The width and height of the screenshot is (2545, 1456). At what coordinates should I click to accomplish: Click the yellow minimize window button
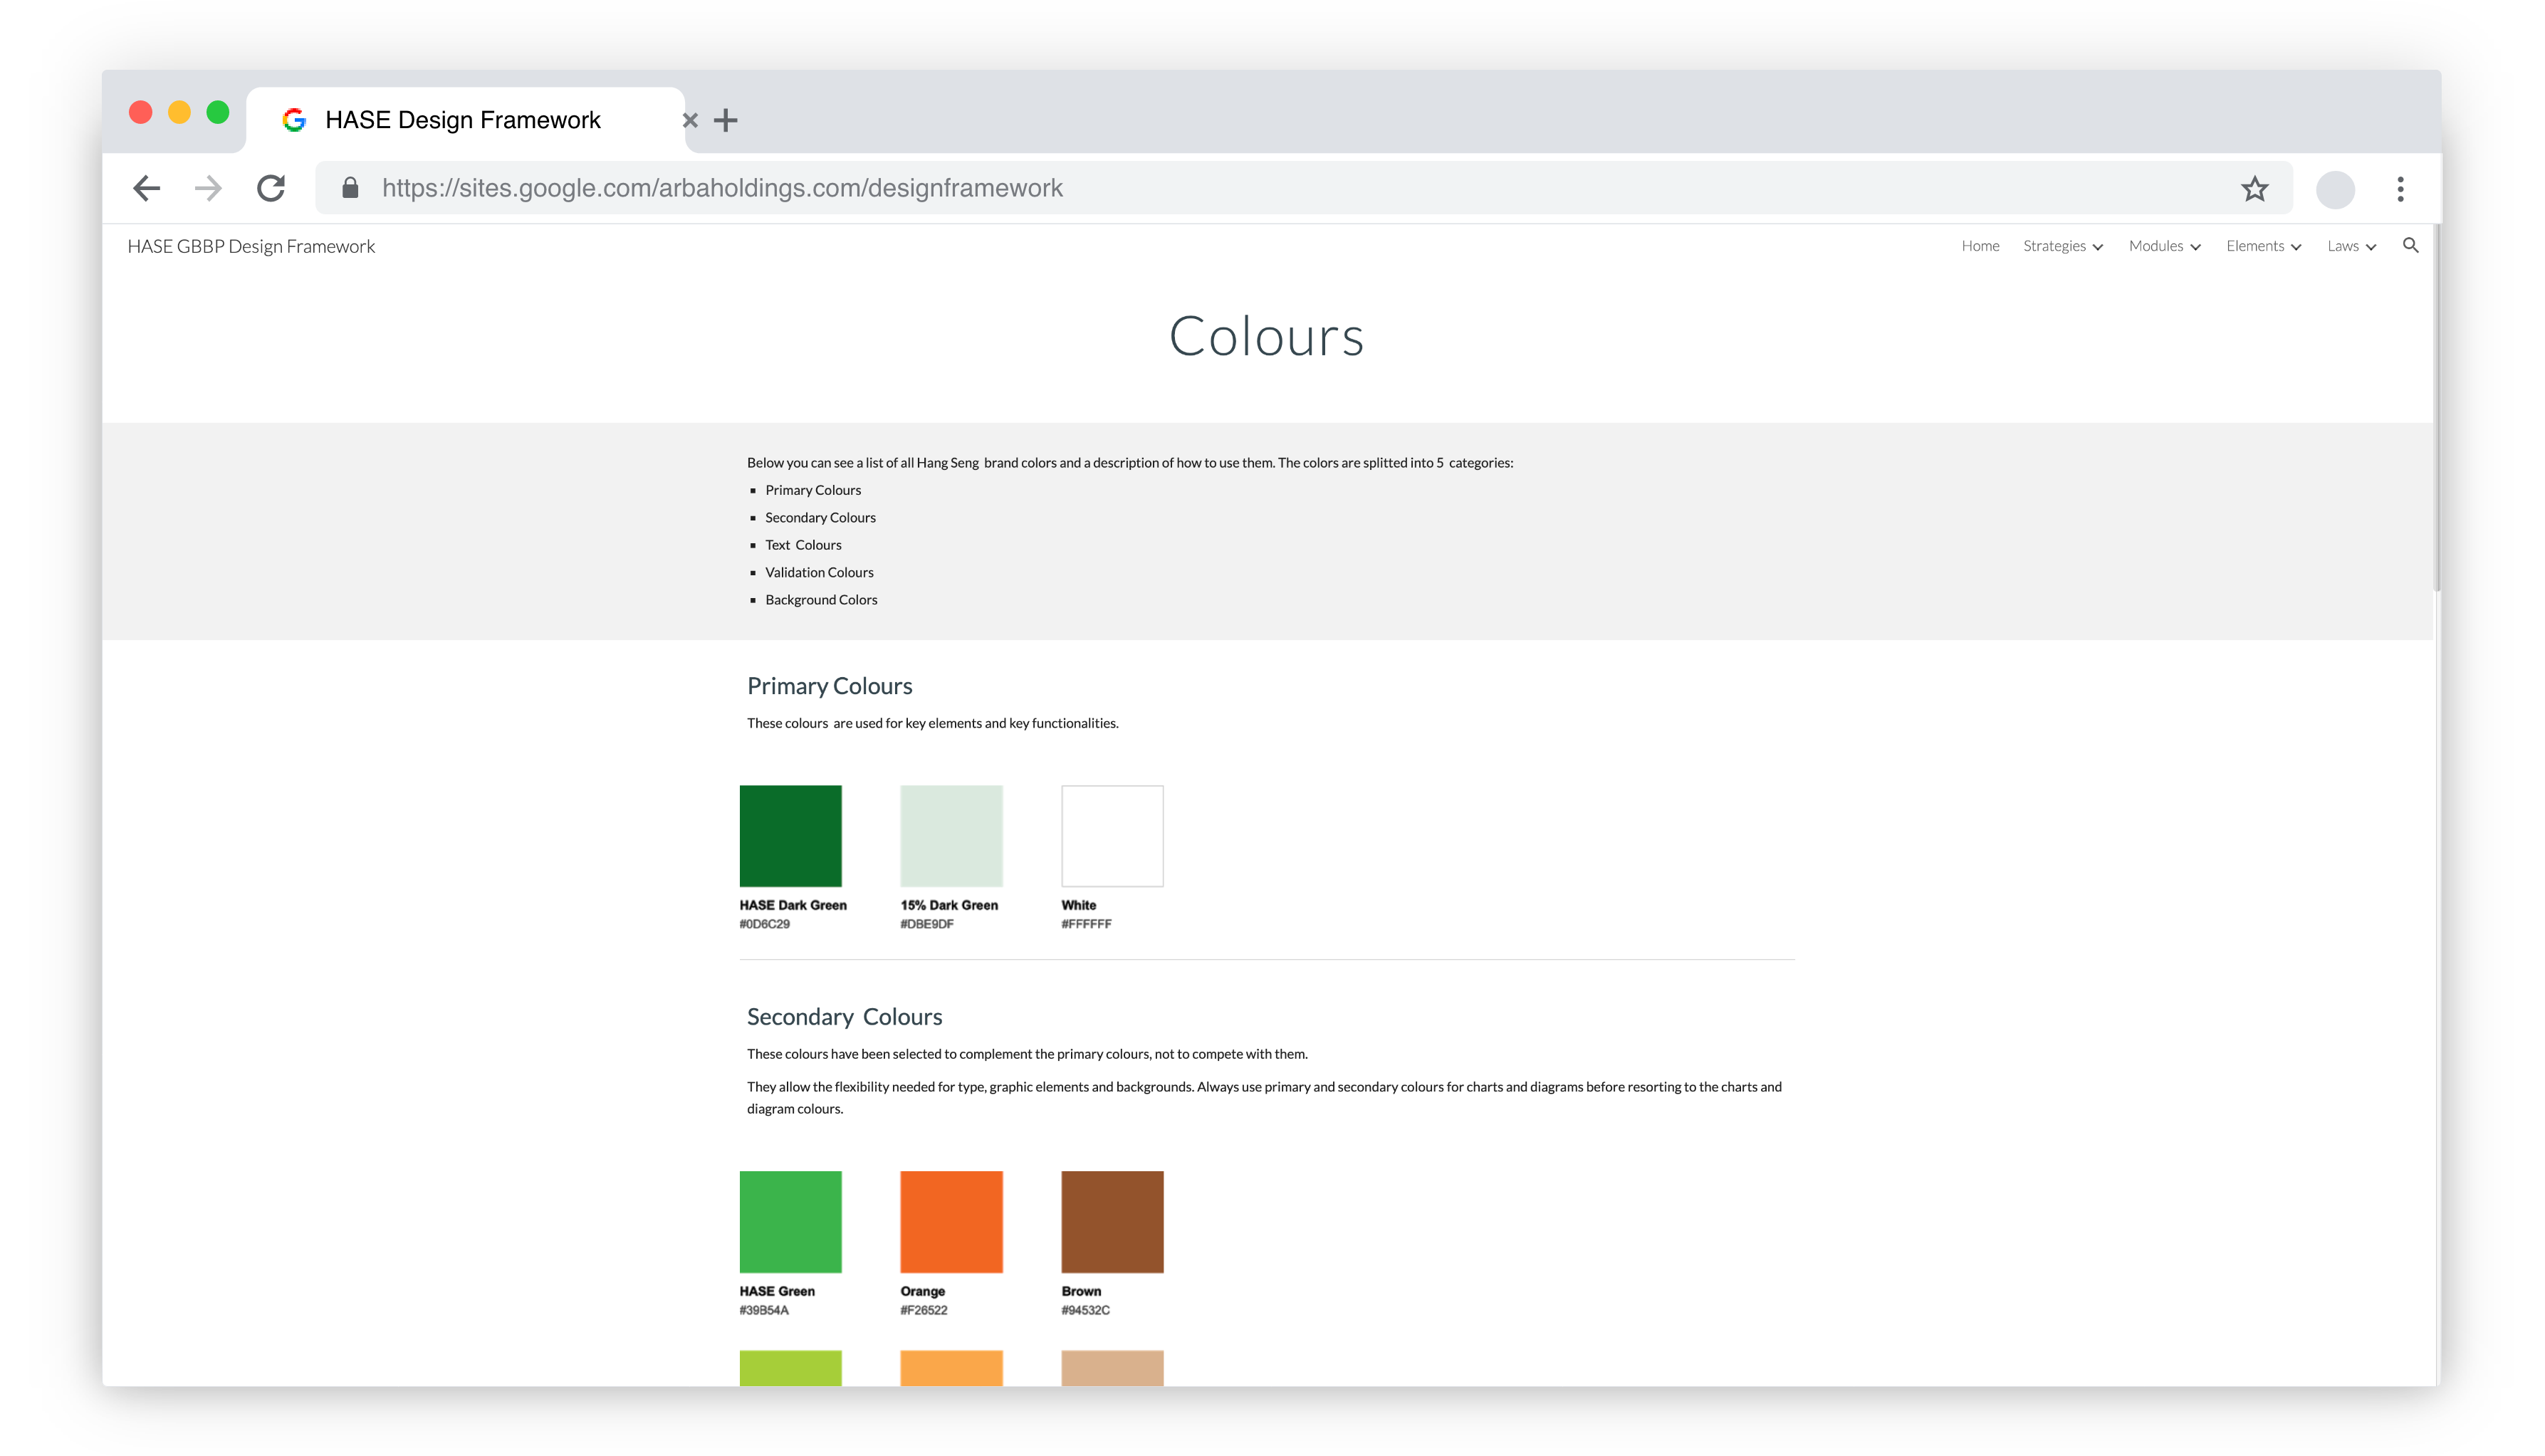(179, 112)
